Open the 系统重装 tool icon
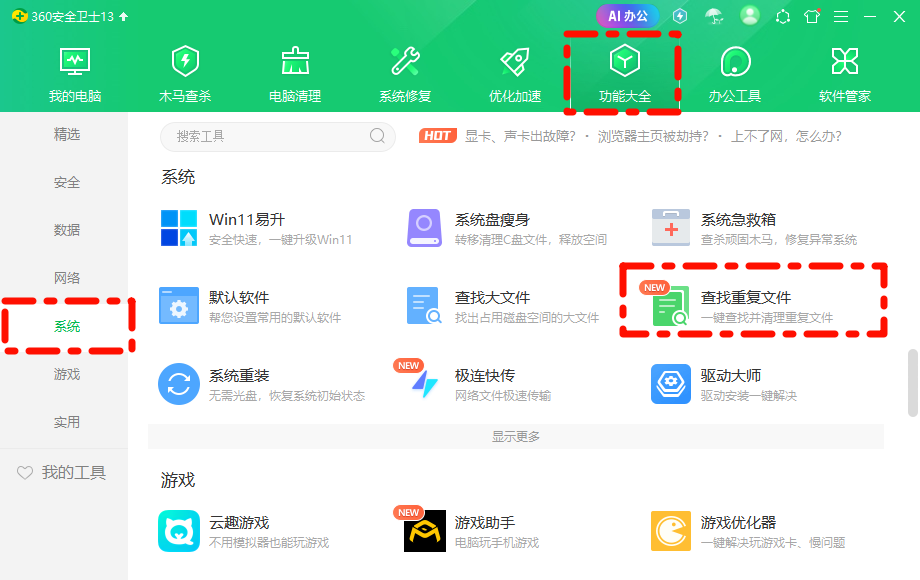Screen dimensions: 920x580 pos(179,384)
